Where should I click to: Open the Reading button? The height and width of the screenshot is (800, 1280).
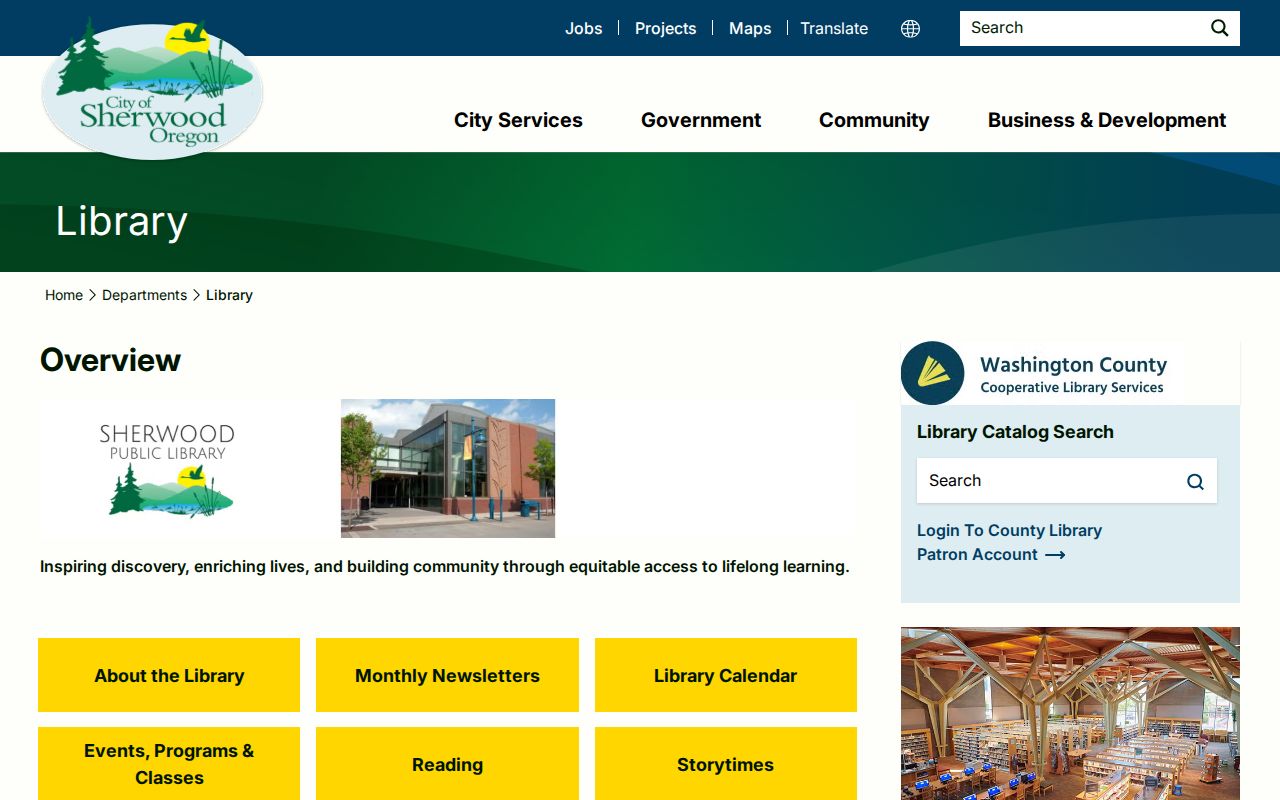click(447, 764)
